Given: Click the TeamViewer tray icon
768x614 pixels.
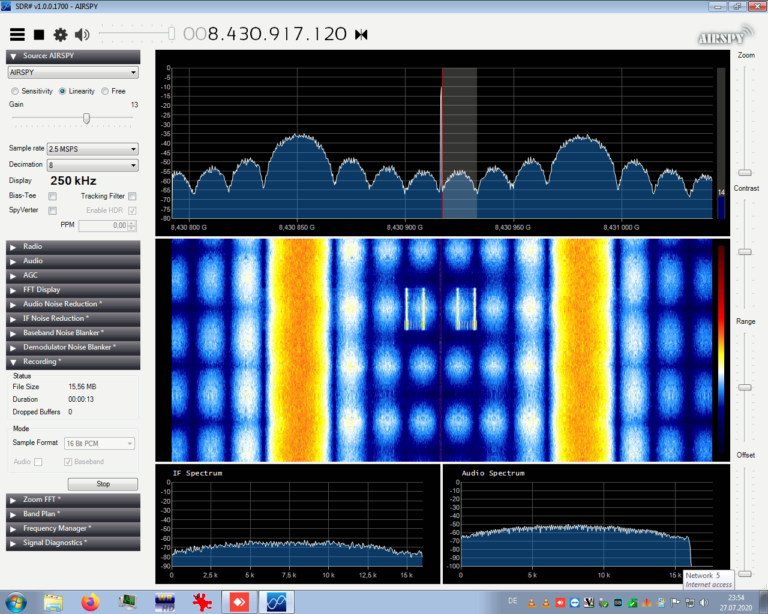Looking at the screenshot, I should tap(575, 603).
